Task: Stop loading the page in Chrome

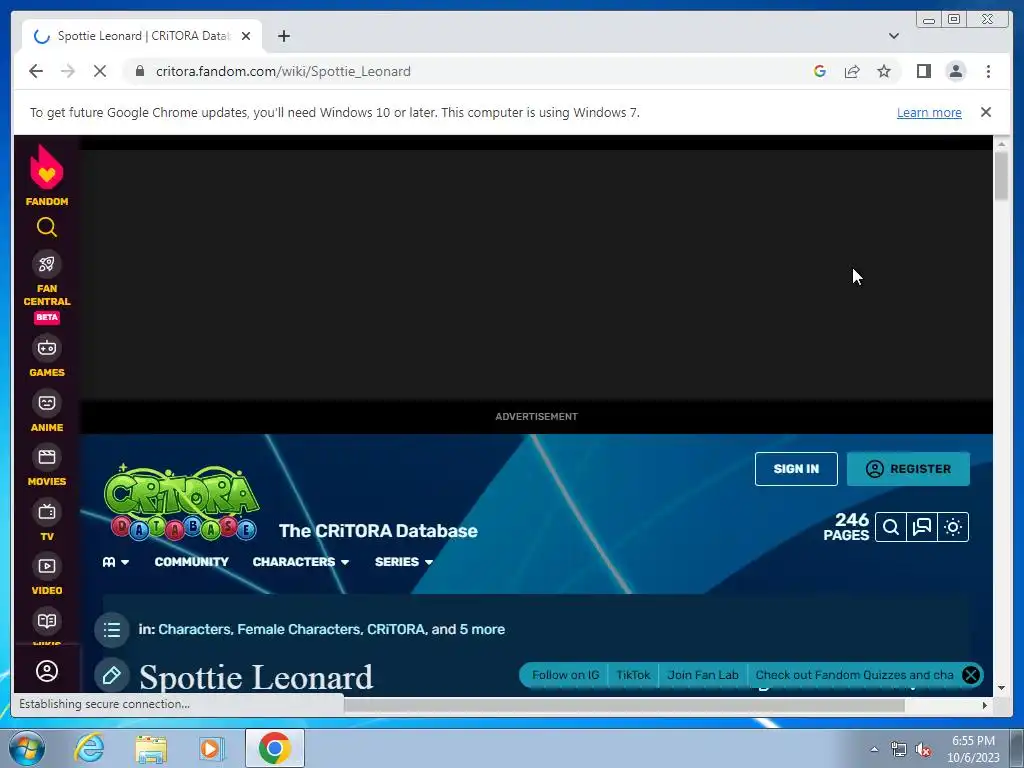Action: [100, 71]
